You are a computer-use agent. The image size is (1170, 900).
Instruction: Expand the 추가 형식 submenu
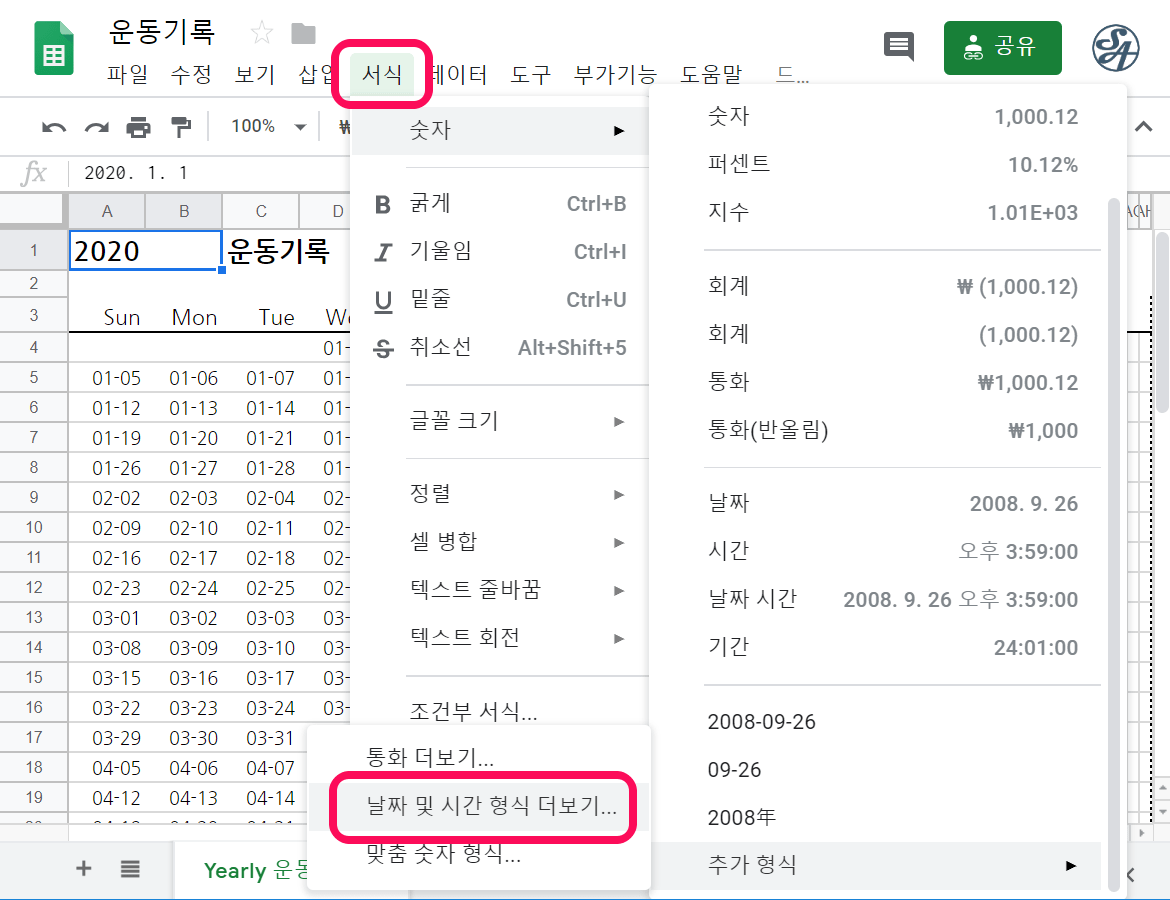coord(890,865)
